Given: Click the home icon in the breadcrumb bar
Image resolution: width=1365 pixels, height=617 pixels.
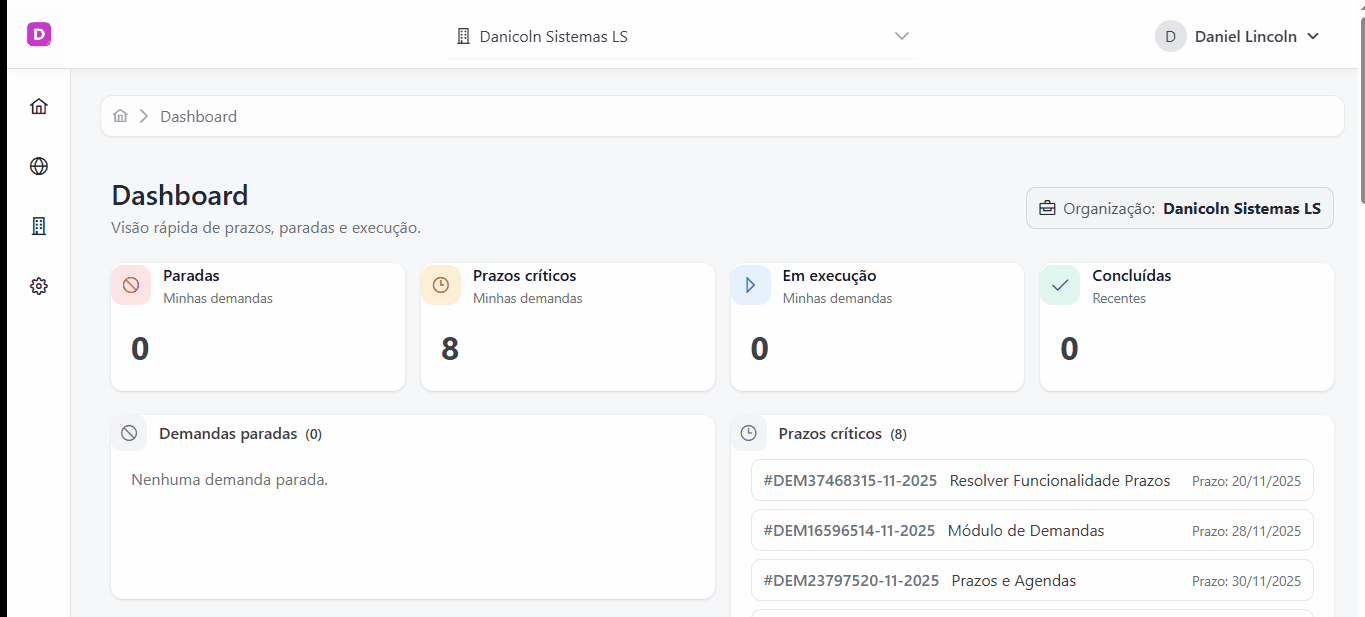Looking at the screenshot, I should [x=120, y=115].
